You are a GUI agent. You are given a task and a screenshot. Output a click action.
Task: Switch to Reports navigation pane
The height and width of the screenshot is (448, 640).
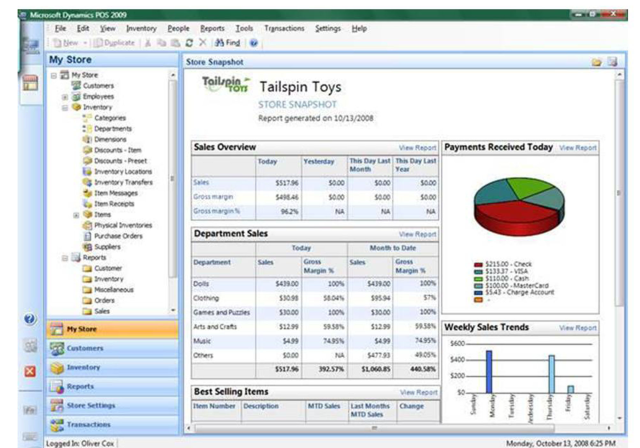point(112,386)
